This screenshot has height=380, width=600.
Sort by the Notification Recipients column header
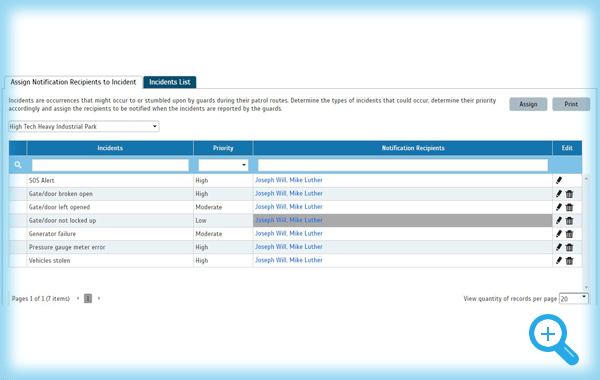[x=403, y=148]
